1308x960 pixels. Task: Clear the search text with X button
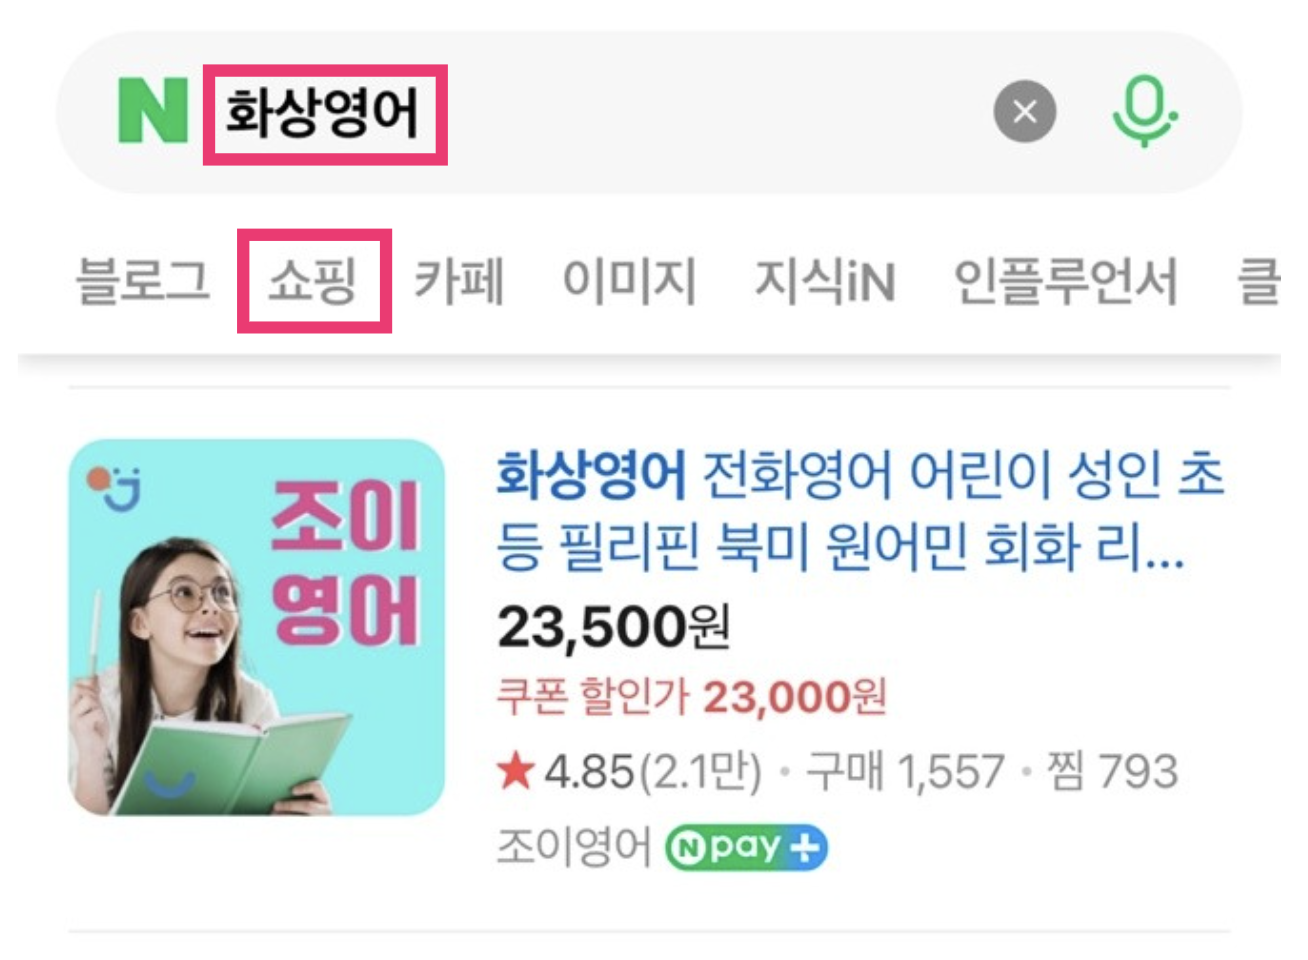(1024, 111)
